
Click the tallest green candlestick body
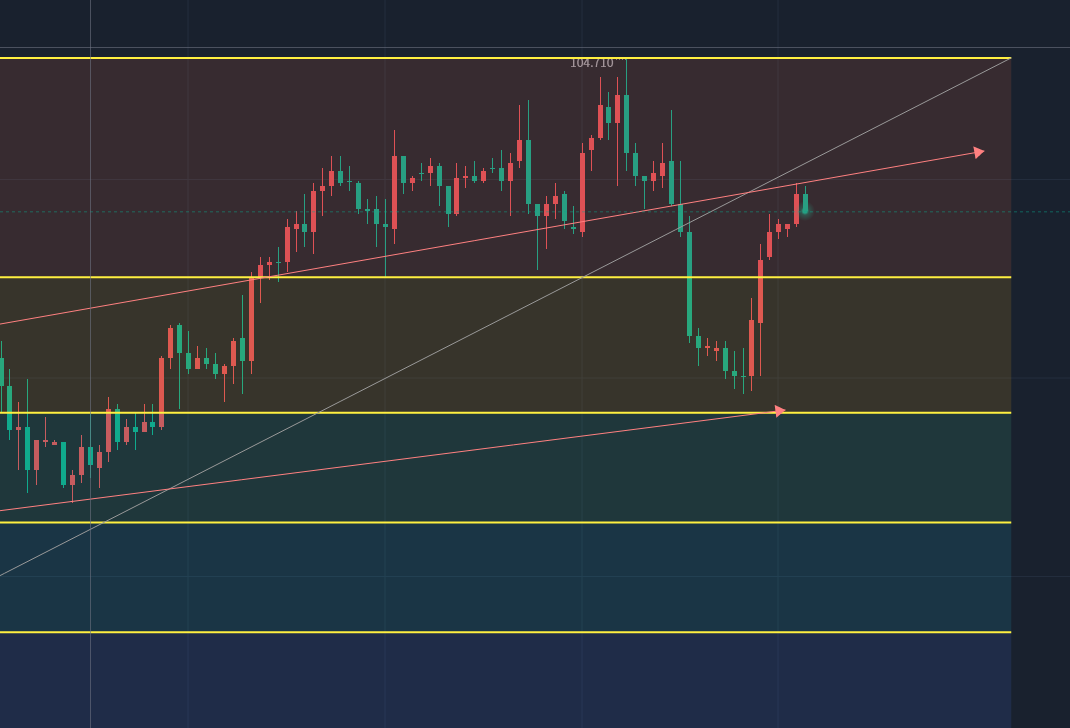tap(689, 284)
